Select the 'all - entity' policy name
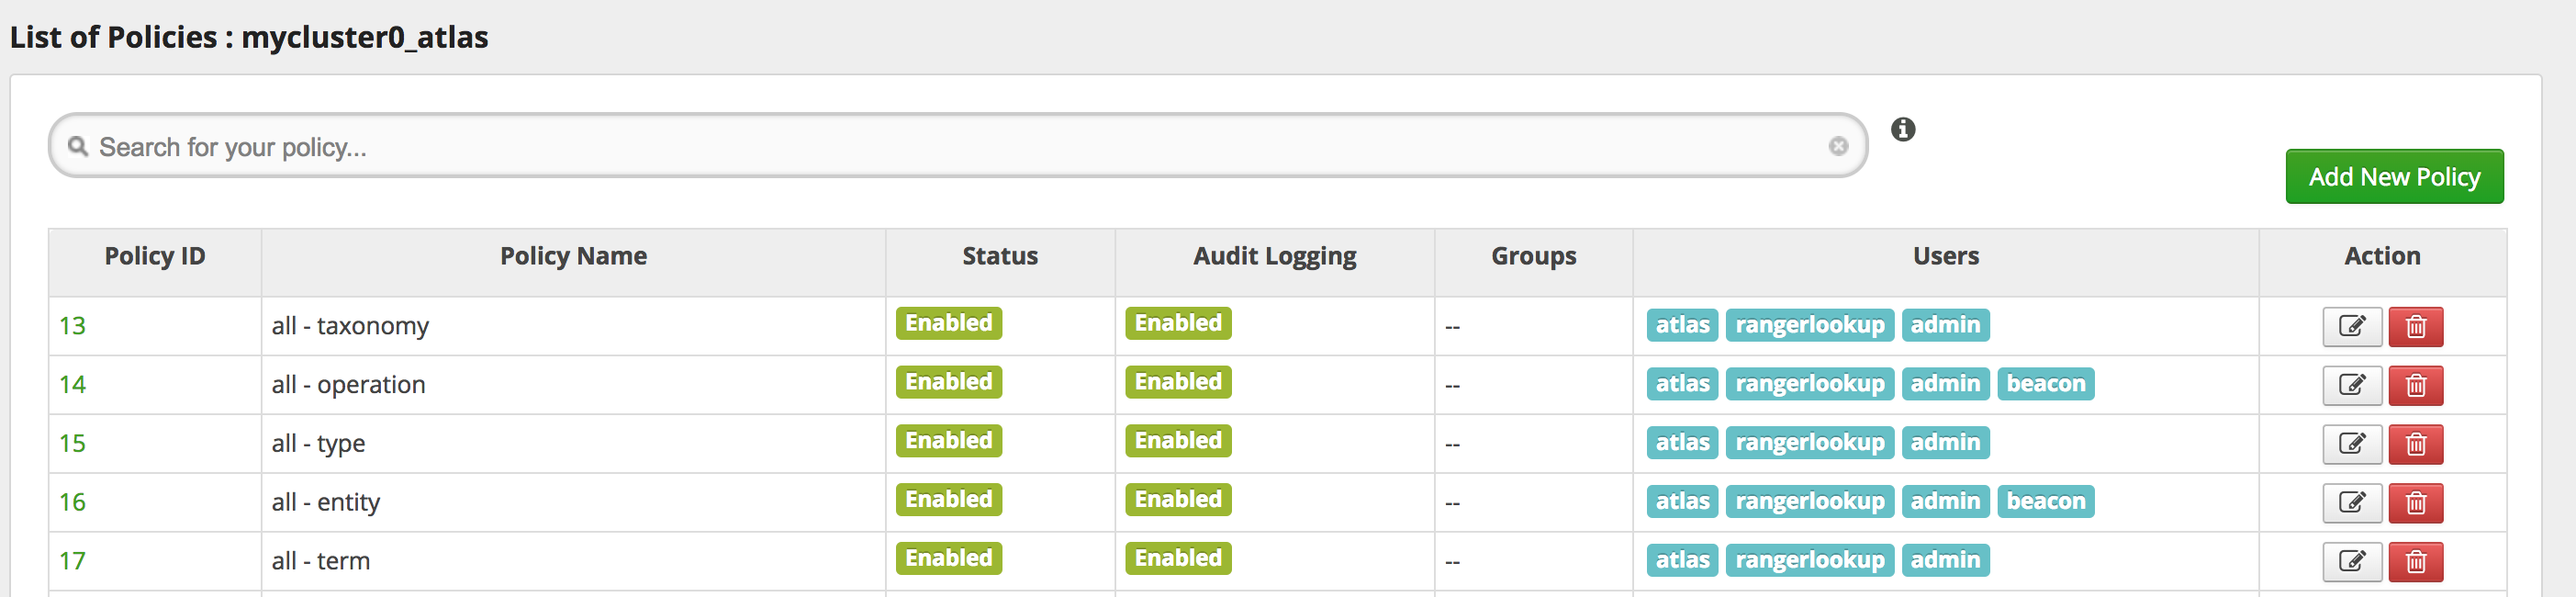 click(x=325, y=502)
